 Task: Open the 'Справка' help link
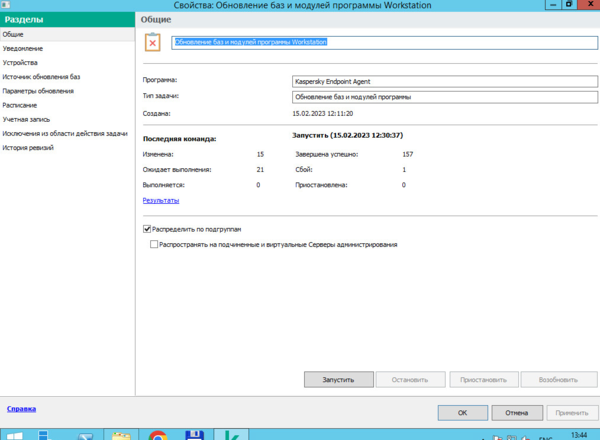pyautogui.click(x=19, y=409)
